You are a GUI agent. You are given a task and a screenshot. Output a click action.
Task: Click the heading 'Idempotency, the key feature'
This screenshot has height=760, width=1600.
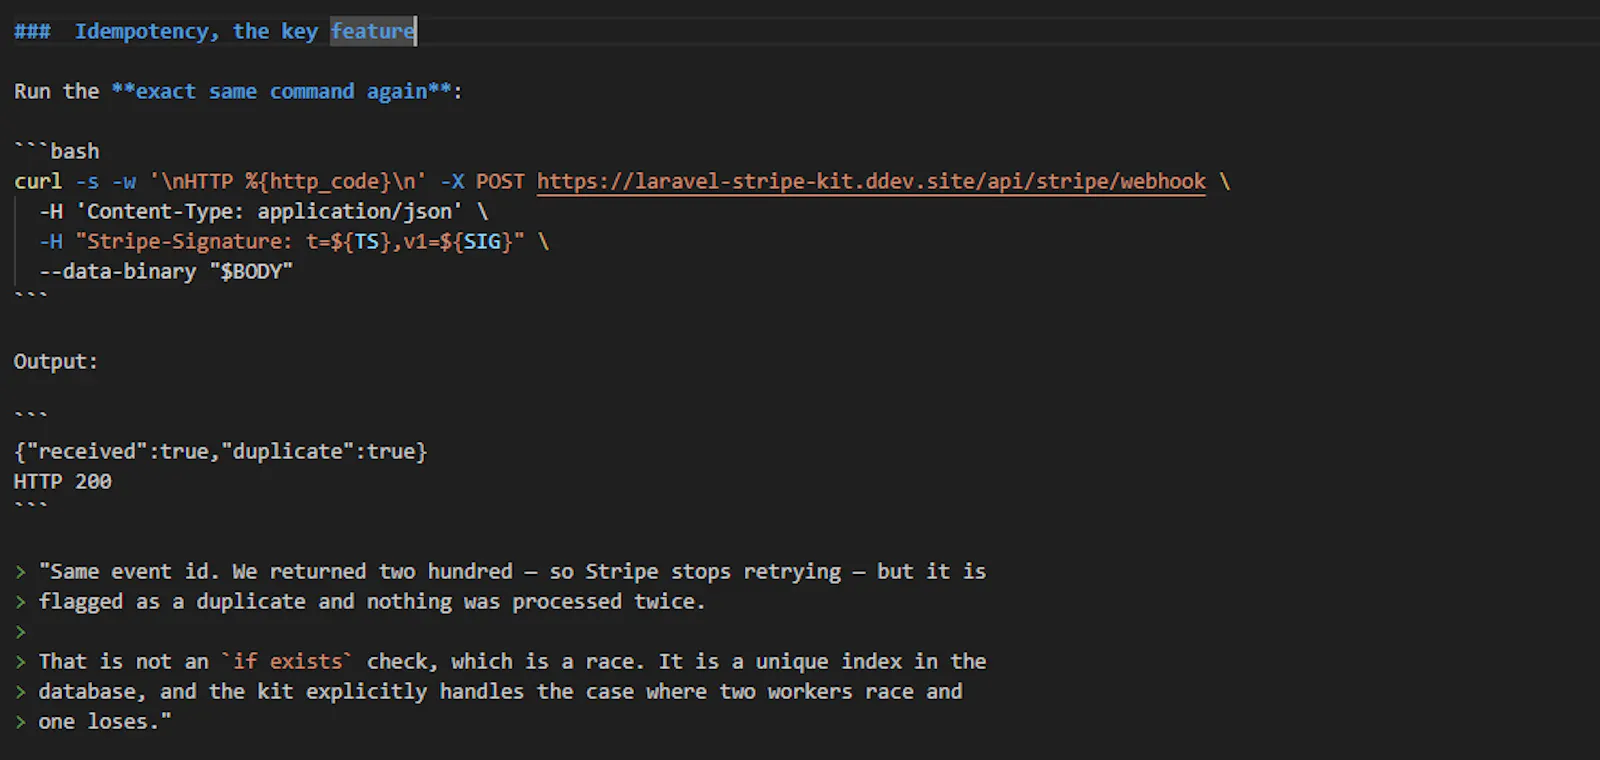[245, 31]
